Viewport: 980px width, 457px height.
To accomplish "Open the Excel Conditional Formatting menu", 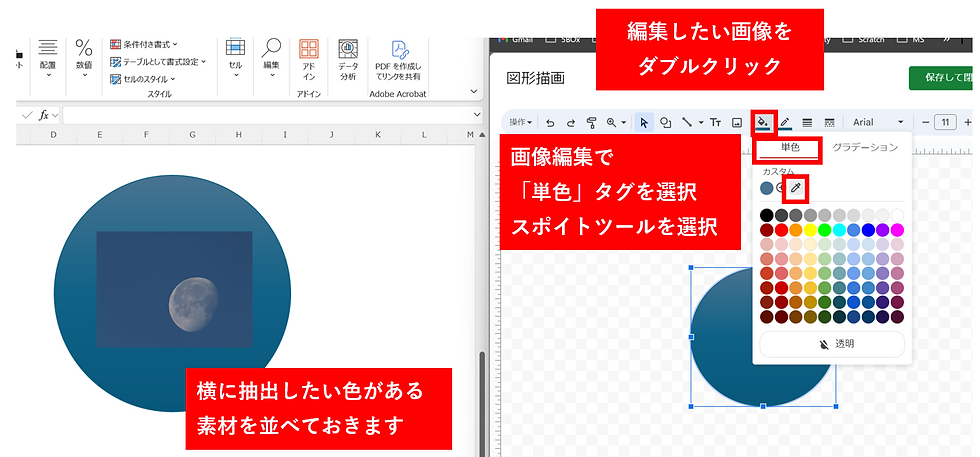I will (144, 44).
